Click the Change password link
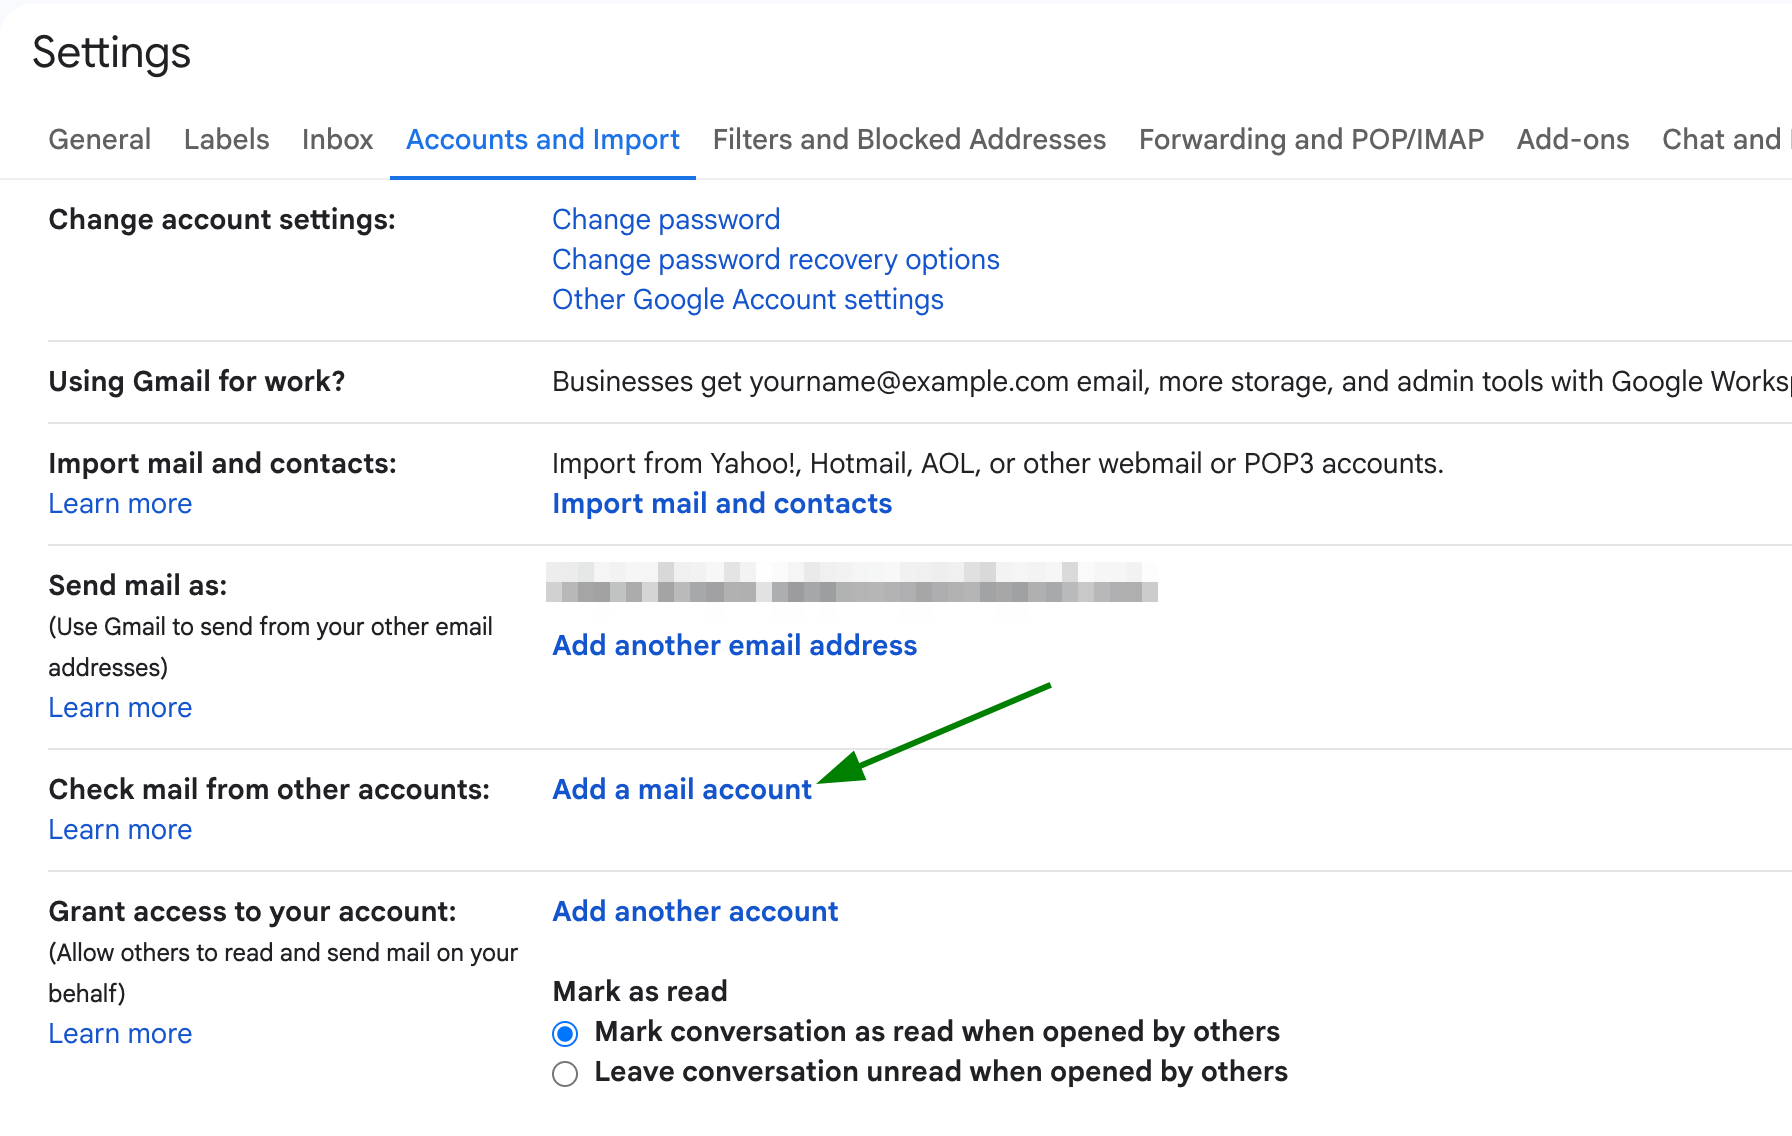 coord(665,220)
